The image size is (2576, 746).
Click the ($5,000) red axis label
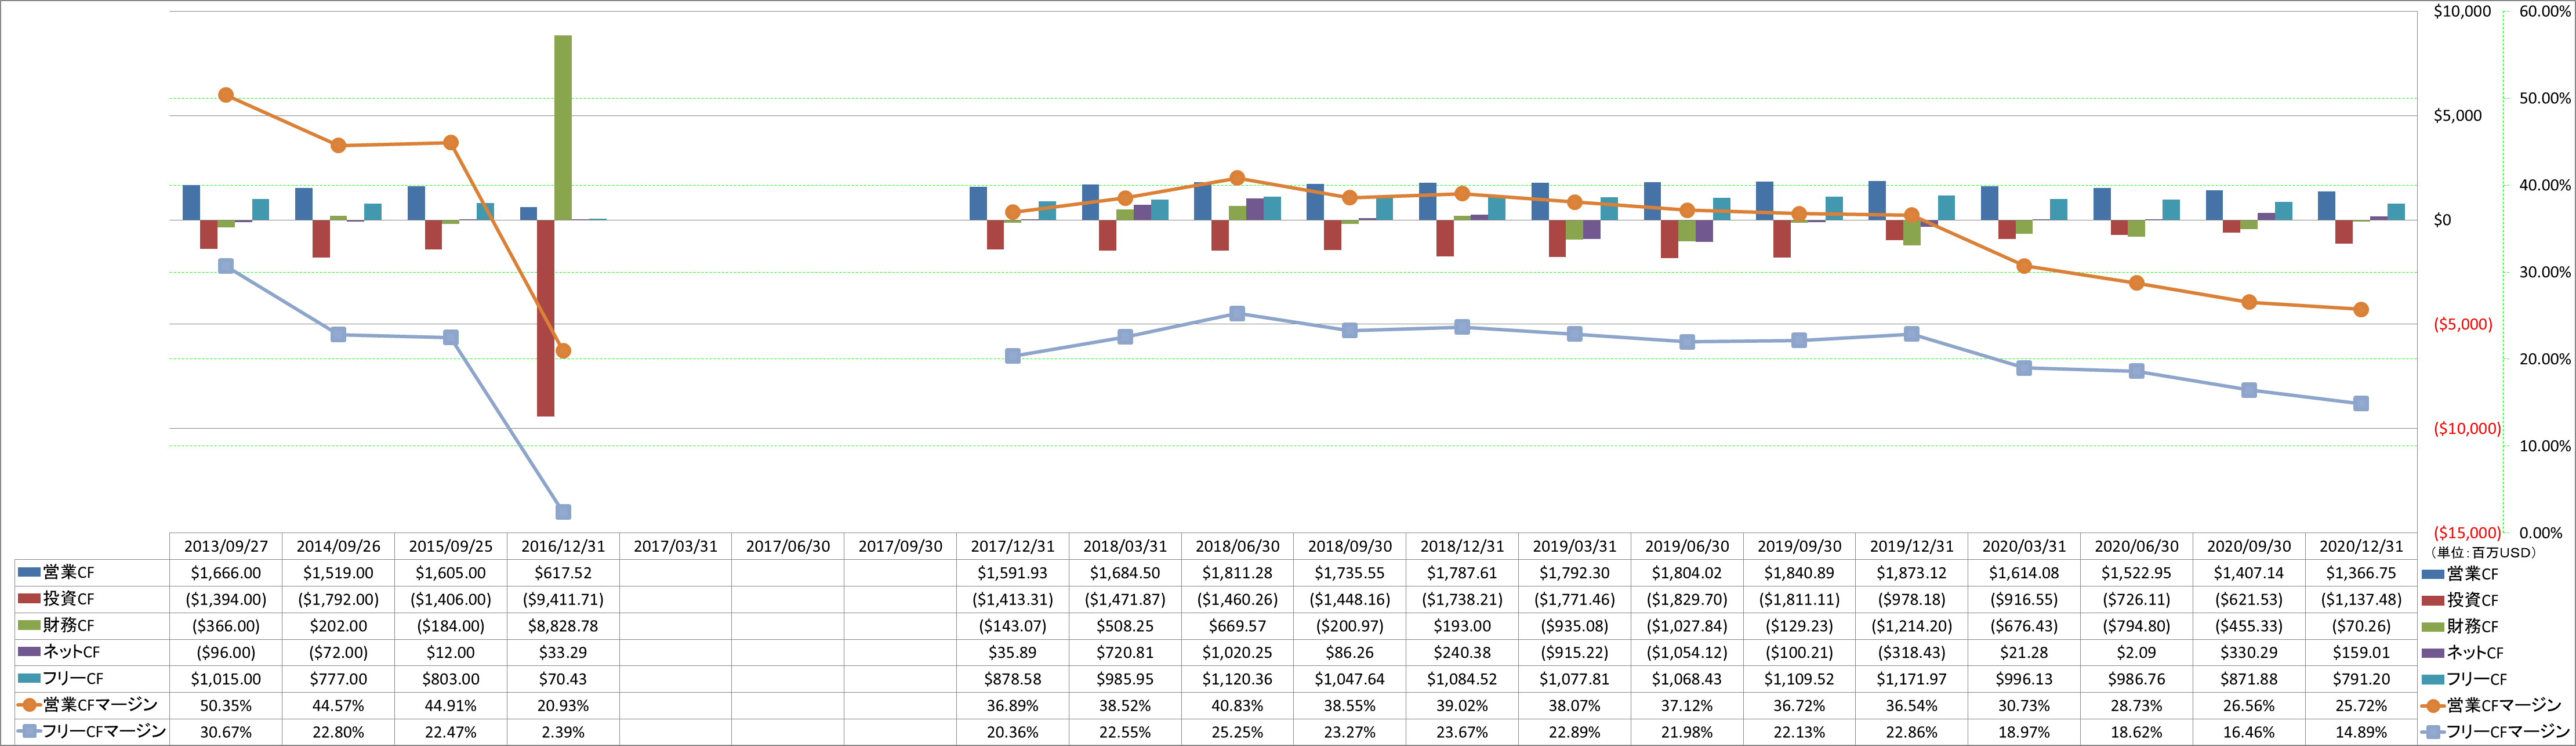(2463, 324)
